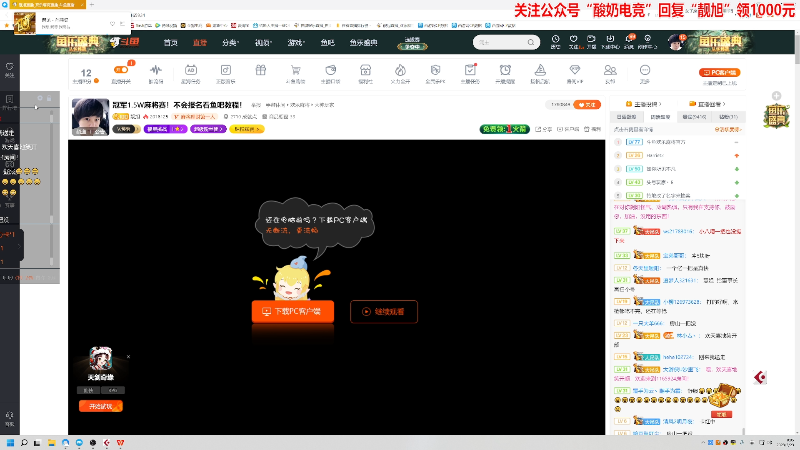This screenshot has height=450, width=800.
Task: Click the orange download PC client button
Action: click(x=293, y=311)
